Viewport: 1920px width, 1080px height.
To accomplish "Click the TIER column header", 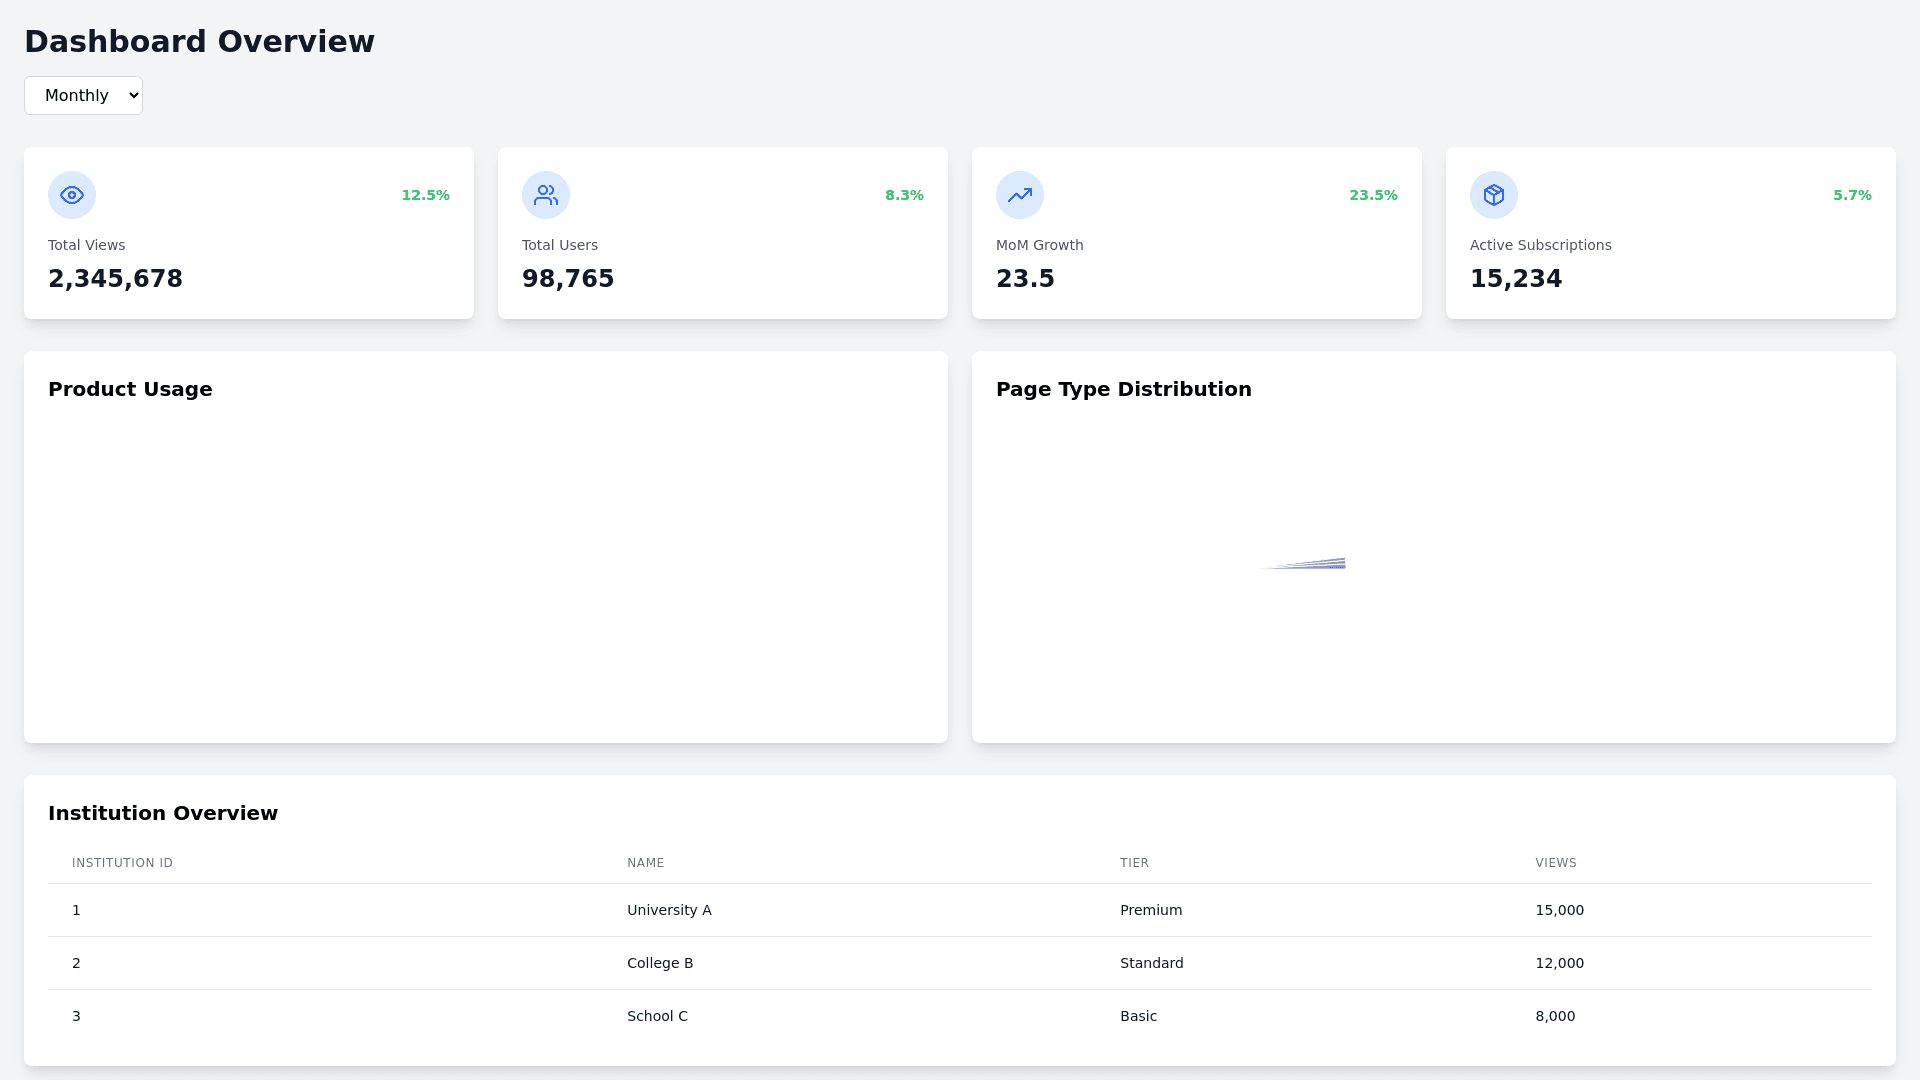I will point(1133,862).
